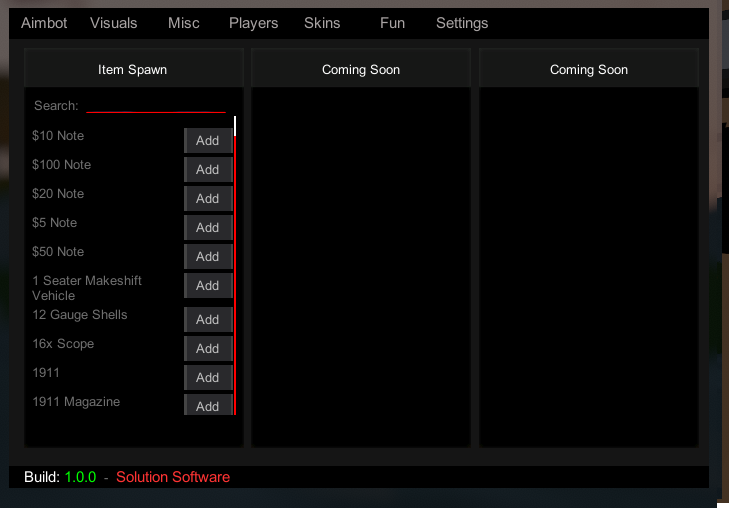
Task: Add the $100 Note item
Action: coord(208,170)
